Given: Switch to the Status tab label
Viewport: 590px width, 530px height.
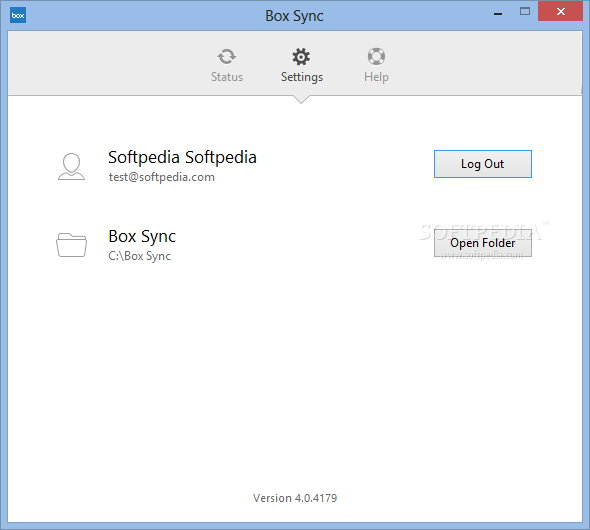Looking at the screenshot, I should tap(227, 77).
